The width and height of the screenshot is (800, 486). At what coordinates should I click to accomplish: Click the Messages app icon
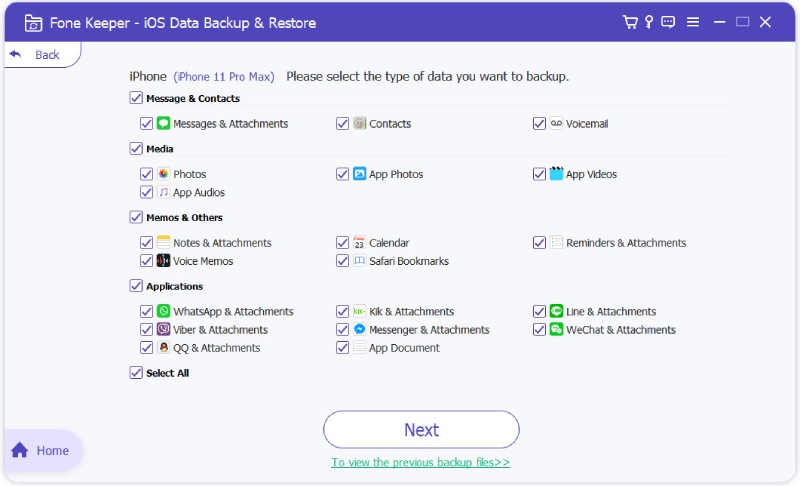(163, 123)
